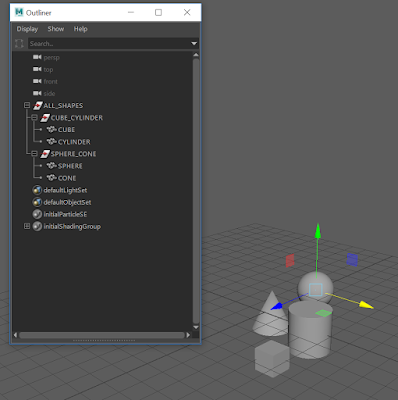This screenshot has height=400, width=398.
Task: Expand the initialShadingGroup node
Action: click(x=27, y=226)
